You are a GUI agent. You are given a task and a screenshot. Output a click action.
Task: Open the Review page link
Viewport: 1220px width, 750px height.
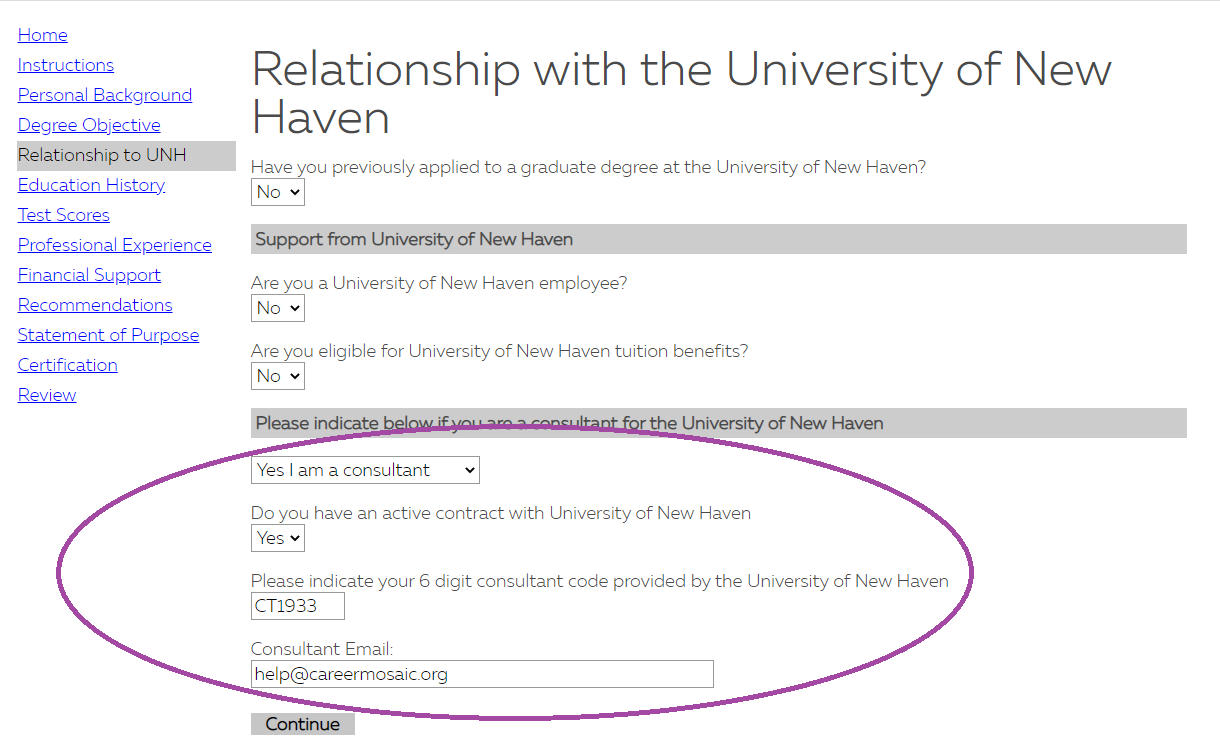[x=47, y=395]
